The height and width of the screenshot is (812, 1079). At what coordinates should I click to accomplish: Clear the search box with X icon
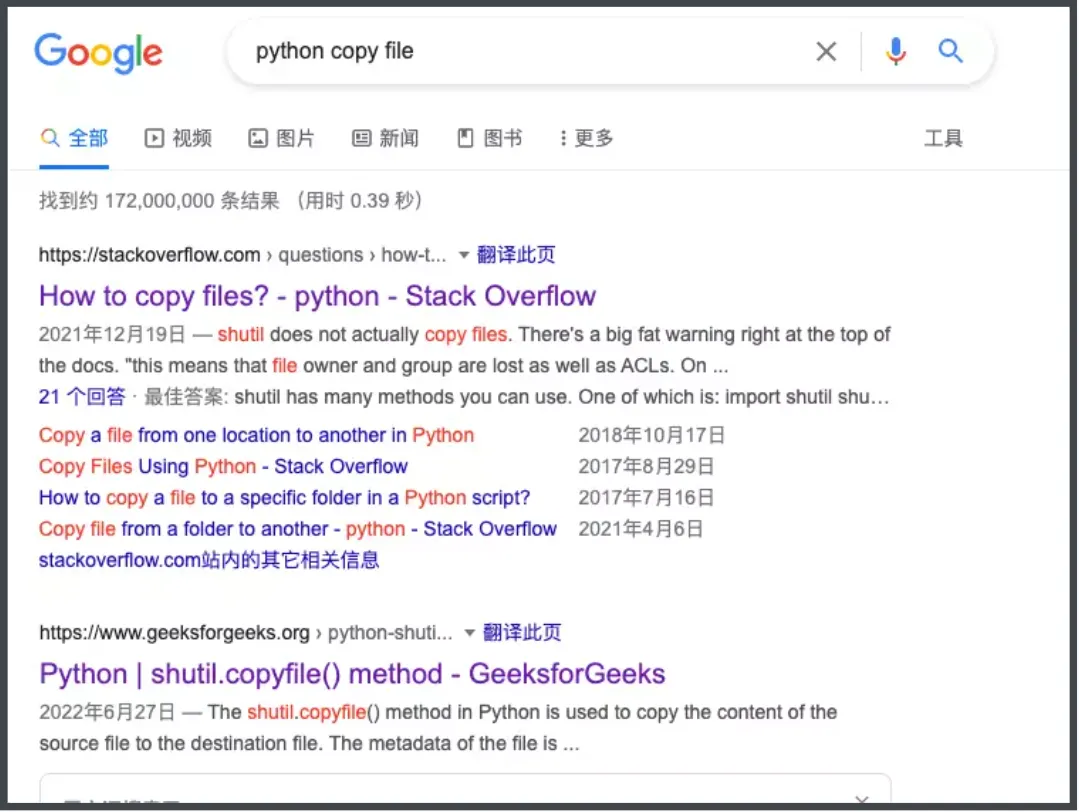(826, 52)
